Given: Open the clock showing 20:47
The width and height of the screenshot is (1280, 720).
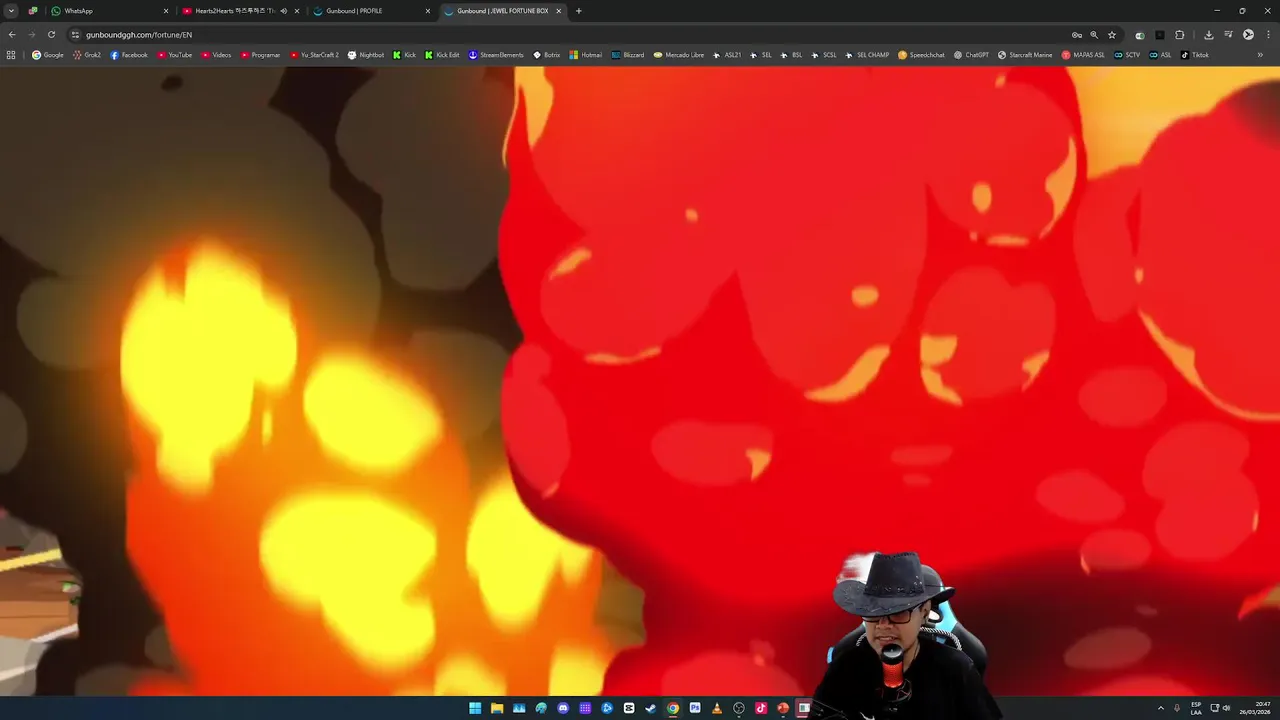Looking at the screenshot, I should pyautogui.click(x=1257, y=708).
